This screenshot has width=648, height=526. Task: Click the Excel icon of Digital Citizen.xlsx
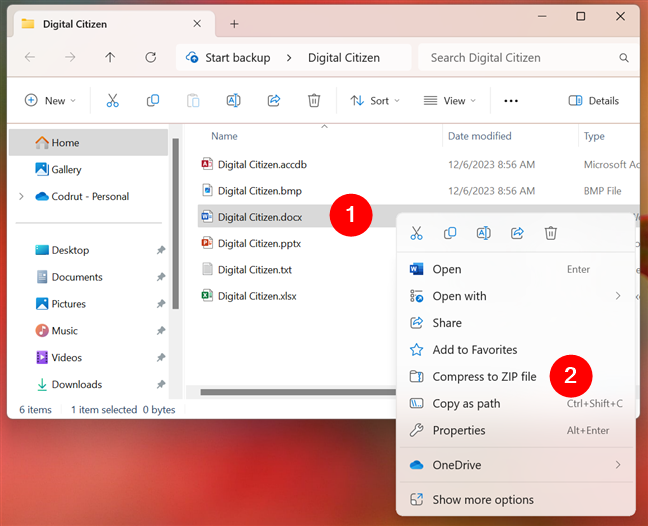[207, 295]
